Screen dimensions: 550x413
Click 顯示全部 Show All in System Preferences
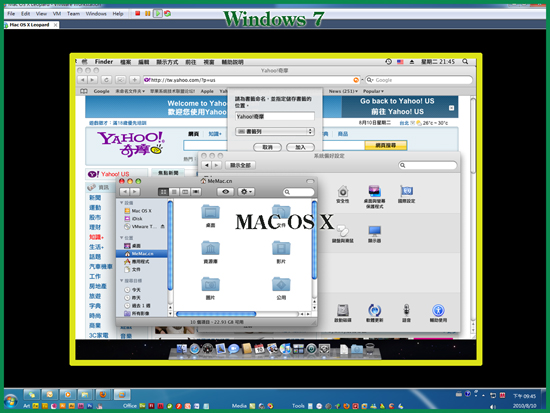(240, 165)
